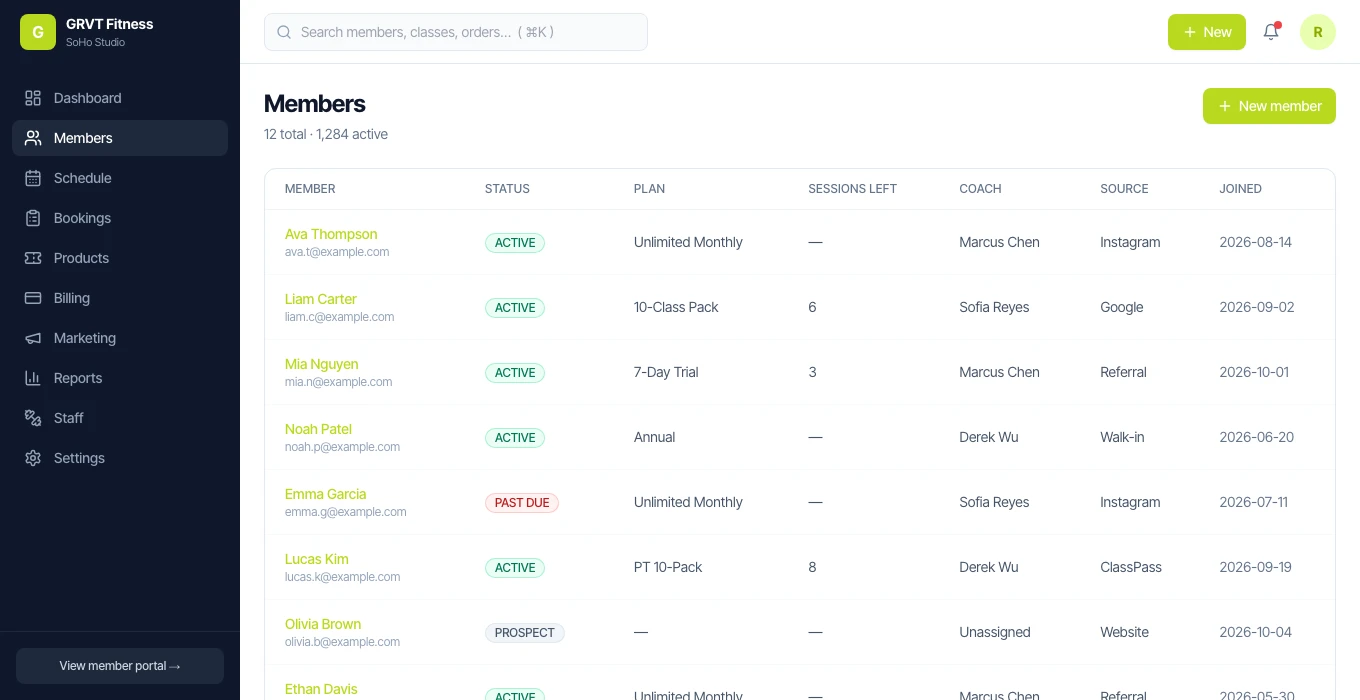Click the Bookings clipboard icon
The image size is (1360, 700).
(33, 218)
